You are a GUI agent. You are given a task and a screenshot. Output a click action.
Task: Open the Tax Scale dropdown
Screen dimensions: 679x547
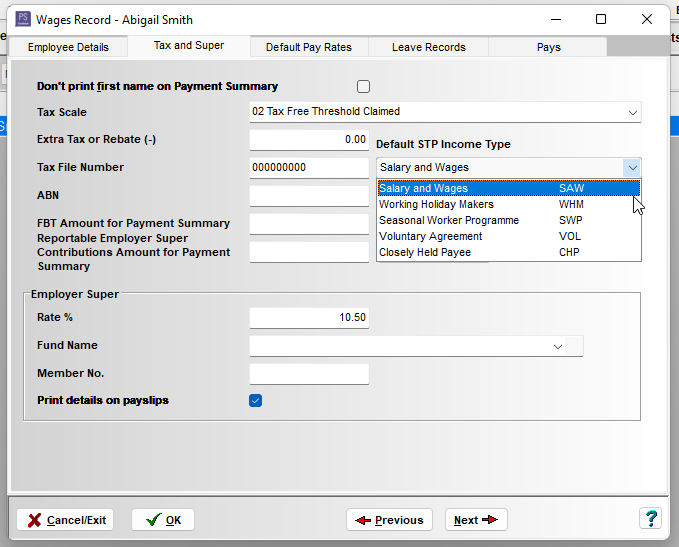[632, 112]
